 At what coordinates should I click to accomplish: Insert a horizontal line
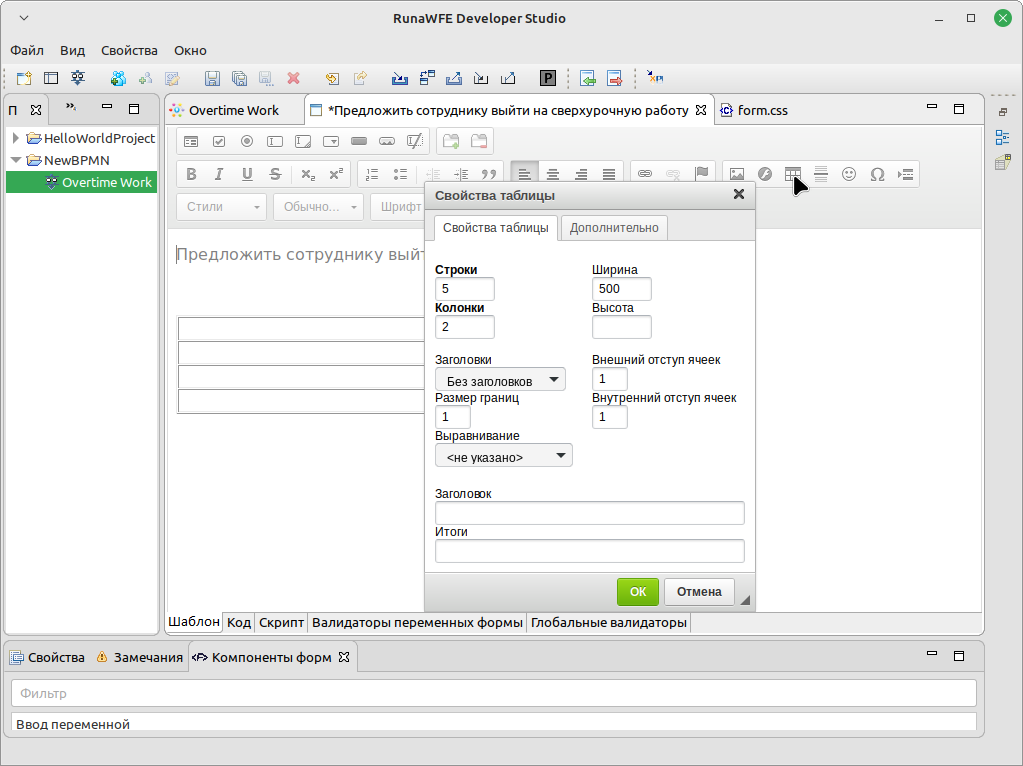click(x=821, y=174)
